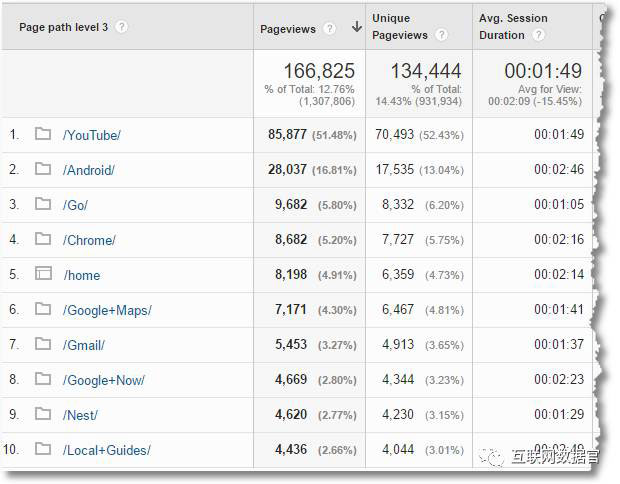The height and width of the screenshot is (484, 620).
Task: Open the /Local+Guides/ path link
Action: pyautogui.click(x=106, y=451)
